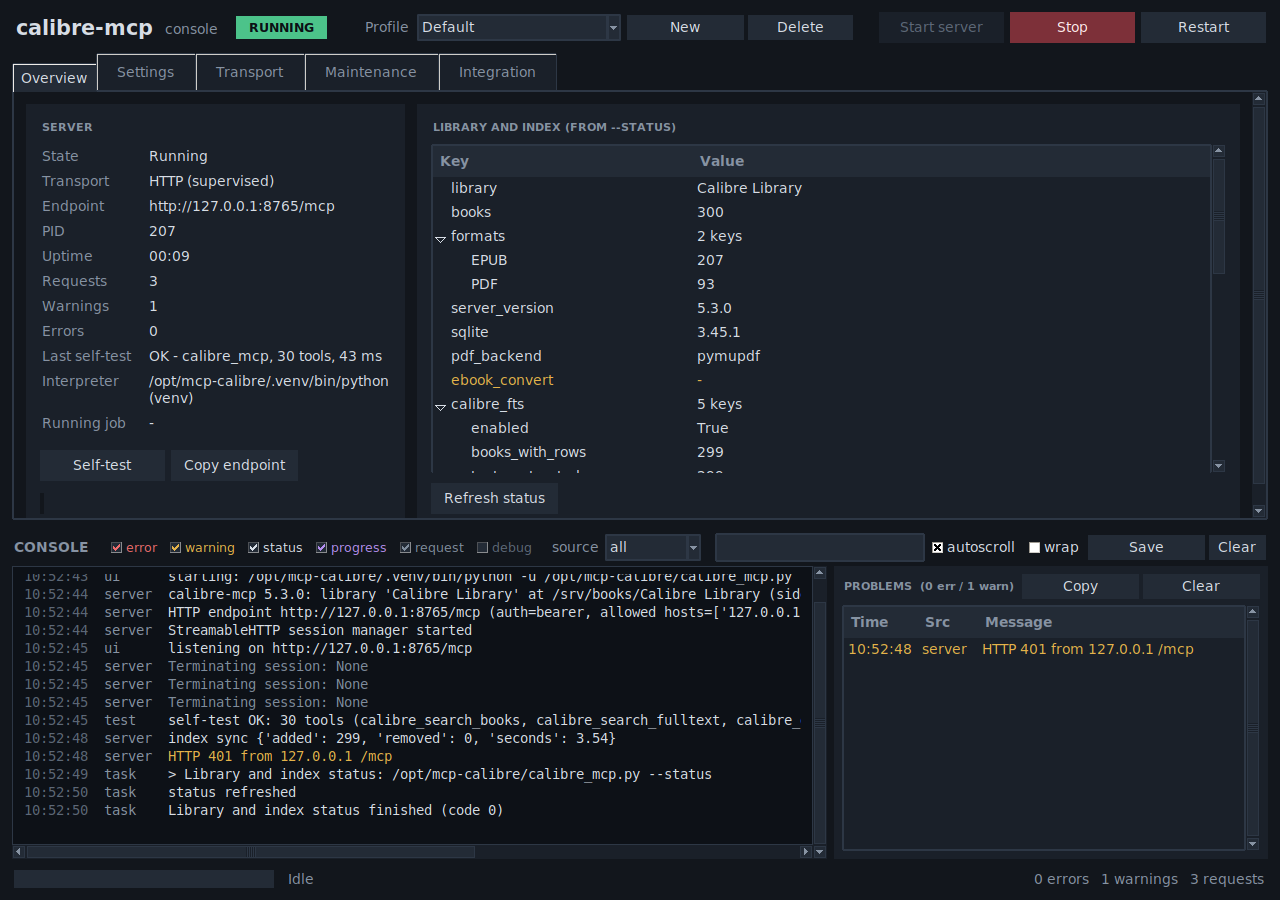Click the RUNNING status badge
The height and width of the screenshot is (900, 1280).
pyautogui.click(x=281, y=27)
